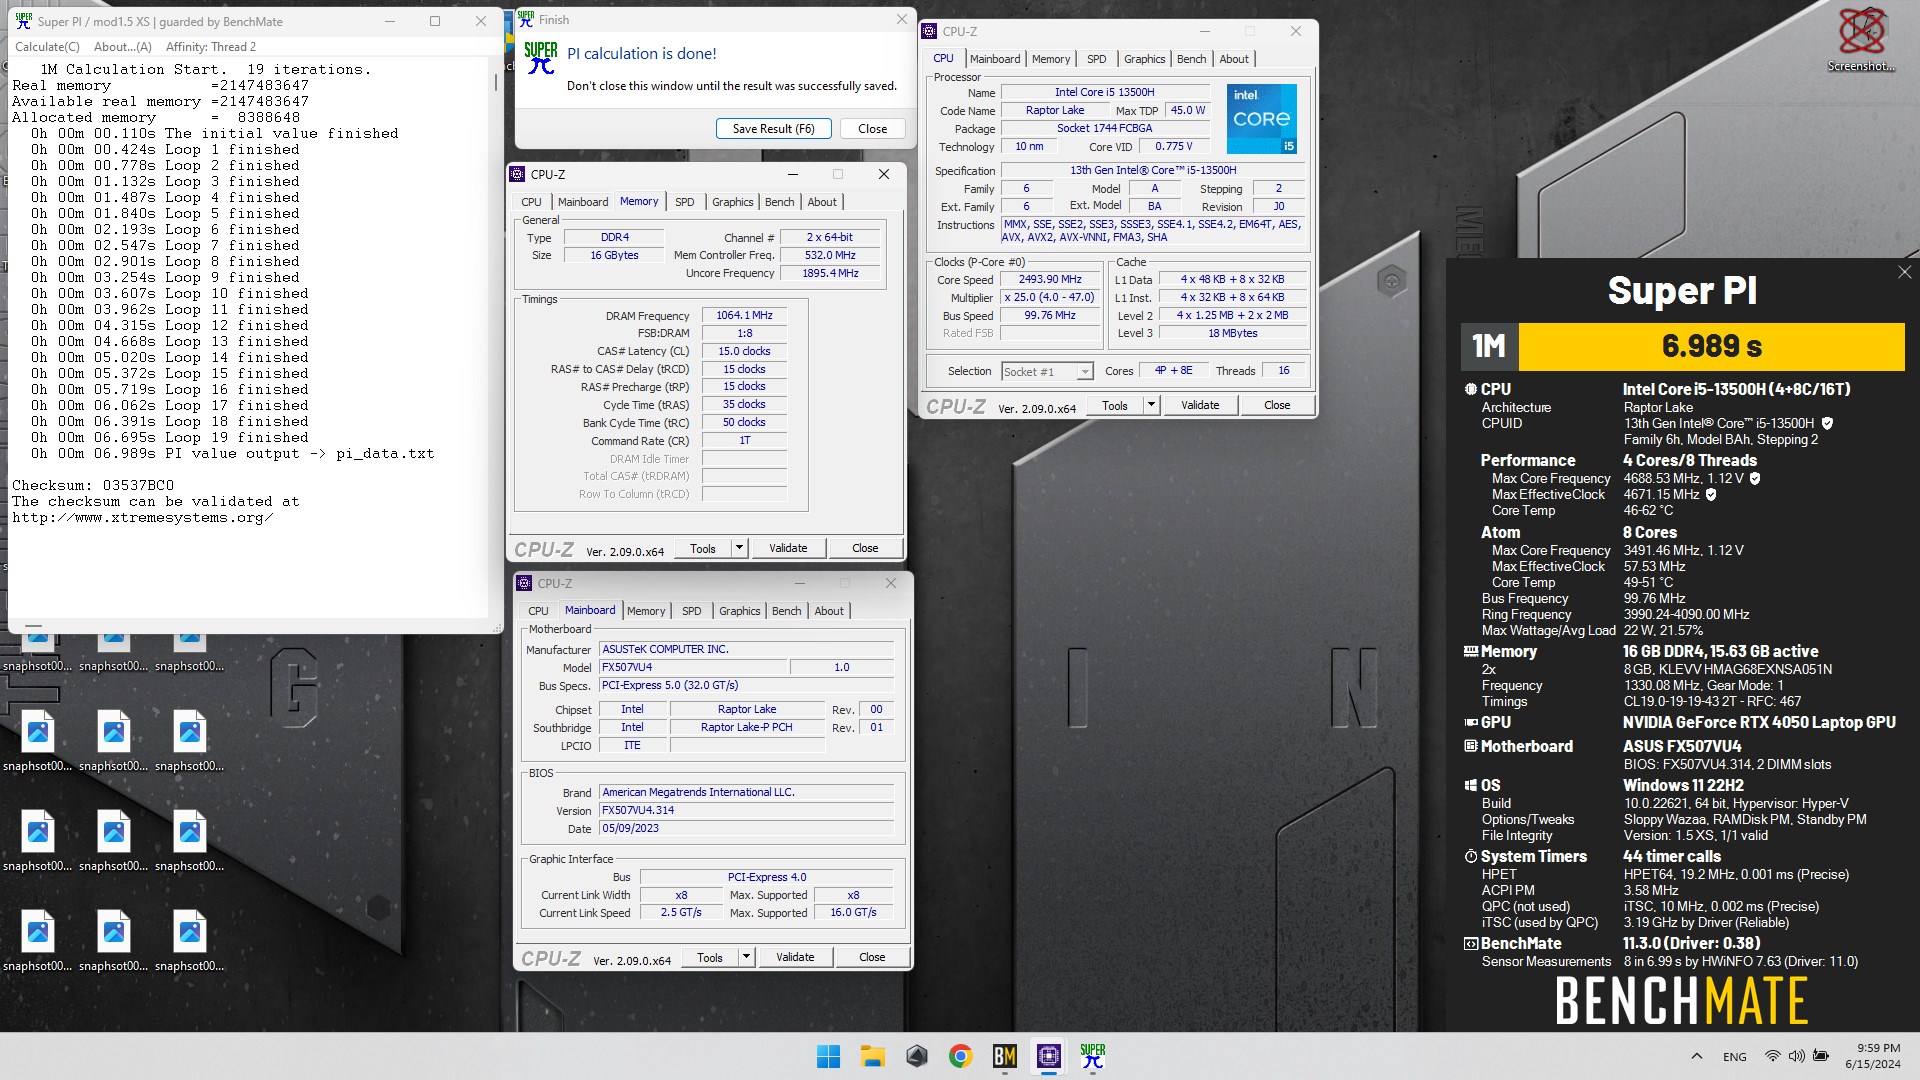Open the BenchMate taskbar icon

pos(1005,1056)
